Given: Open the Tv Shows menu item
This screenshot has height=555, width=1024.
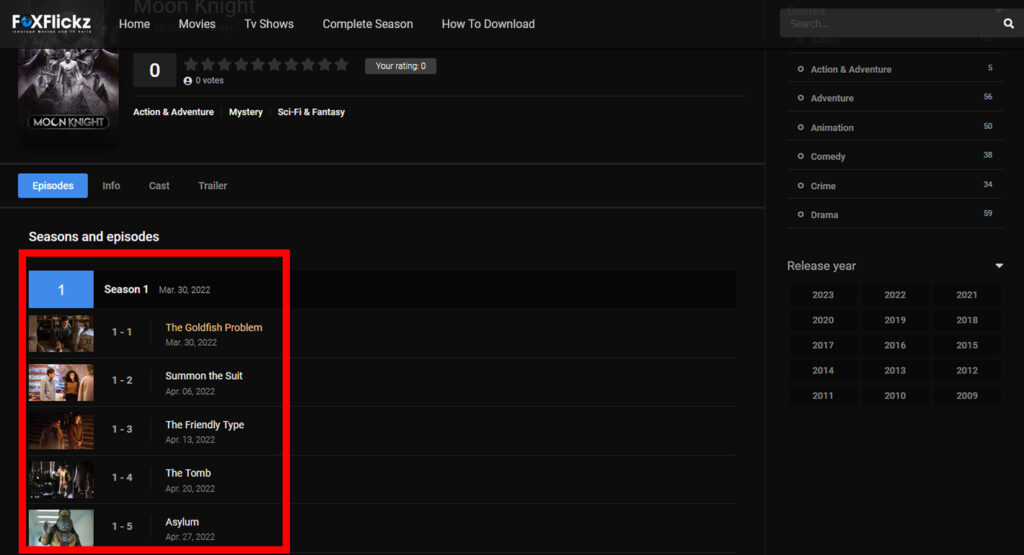Looking at the screenshot, I should pyautogui.click(x=269, y=24).
